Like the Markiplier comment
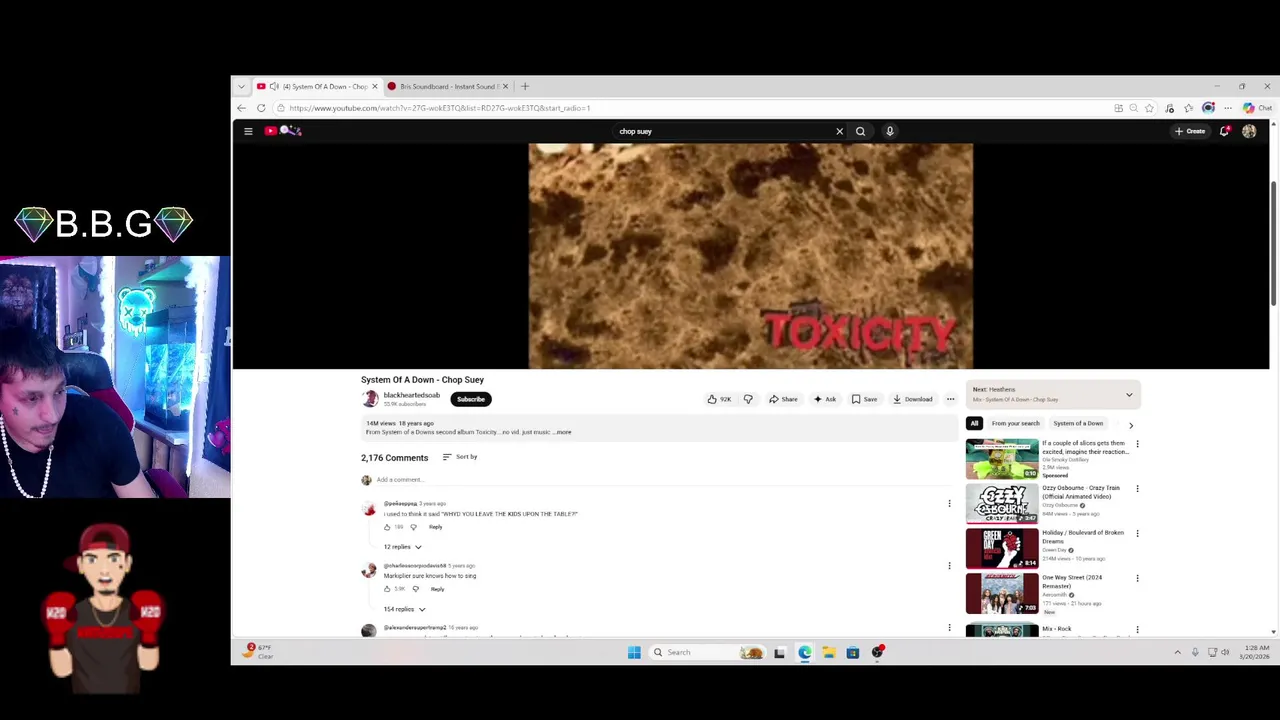Image resolution: width=1280 pixels, height=720 pixels. pyautogui.click(x=387, y=589)
